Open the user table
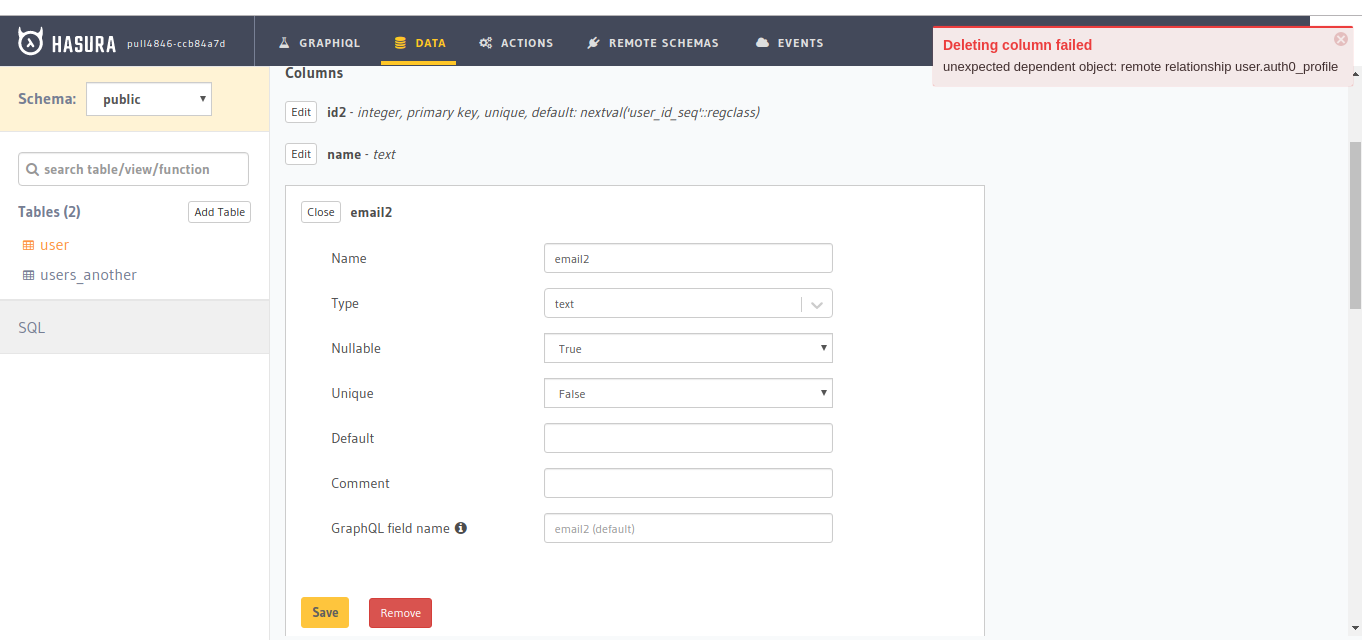This screenshot has height=640, width=1362. 54,245
